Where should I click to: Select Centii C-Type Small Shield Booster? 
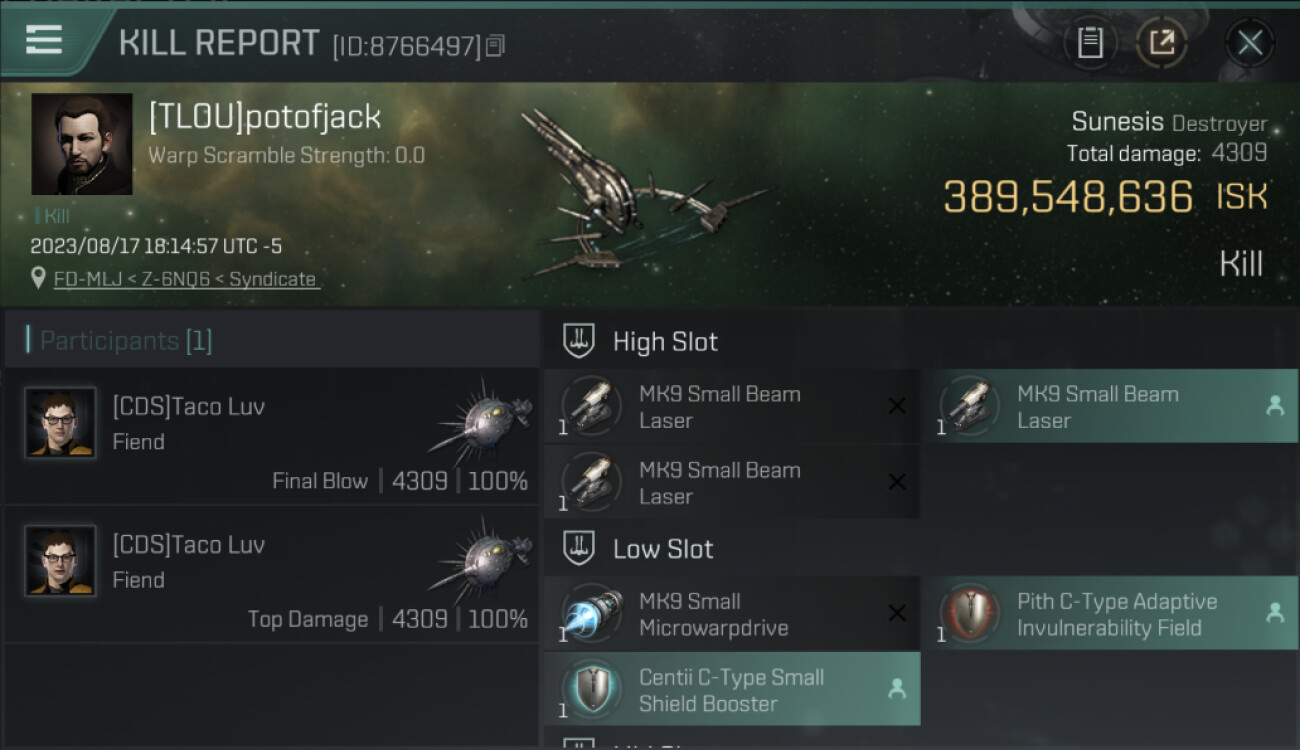[732, 689]
